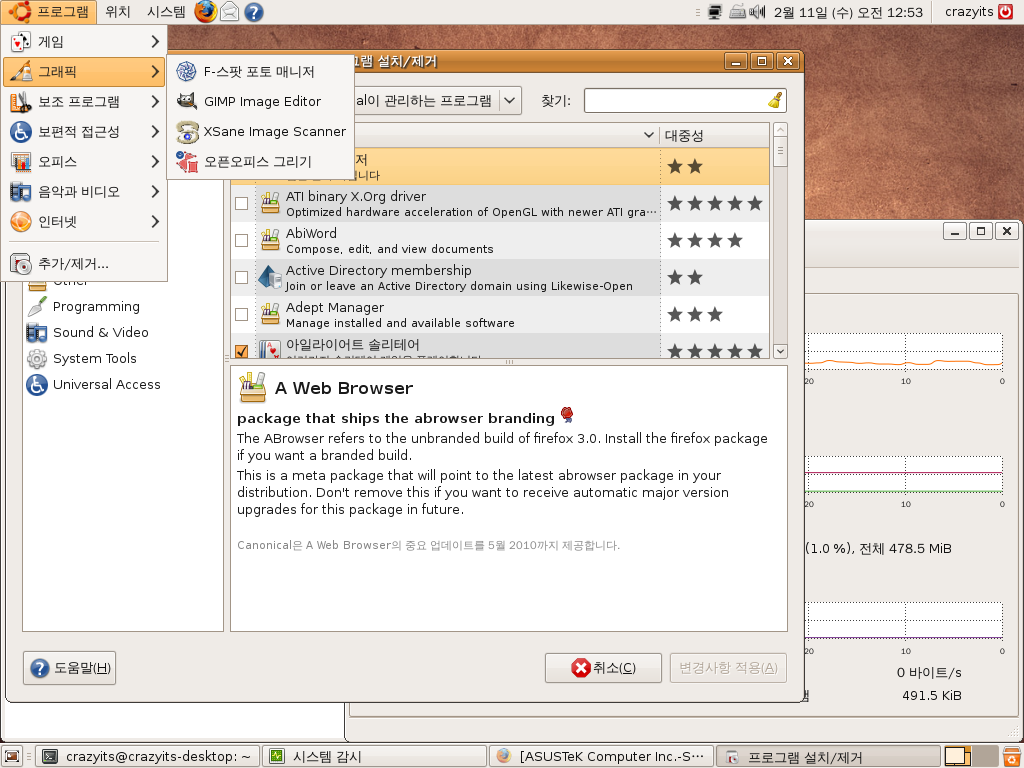
Task: Expand the 인터넷 submenu arrow
Action: (155, 222)
